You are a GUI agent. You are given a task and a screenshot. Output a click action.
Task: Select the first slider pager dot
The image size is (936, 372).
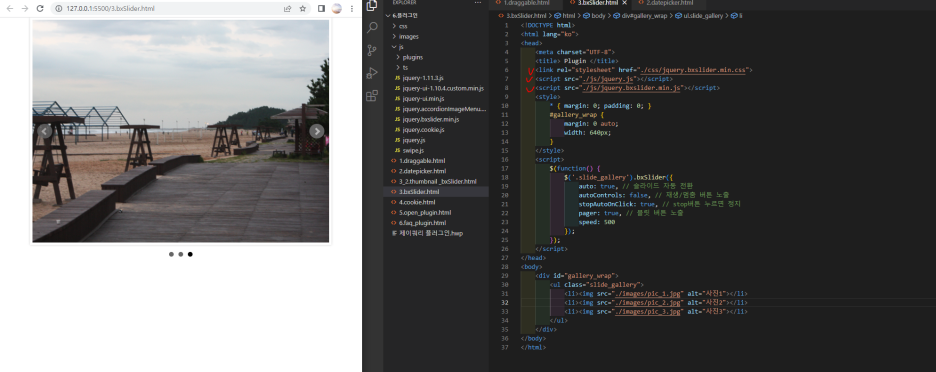tap(171, 254)
